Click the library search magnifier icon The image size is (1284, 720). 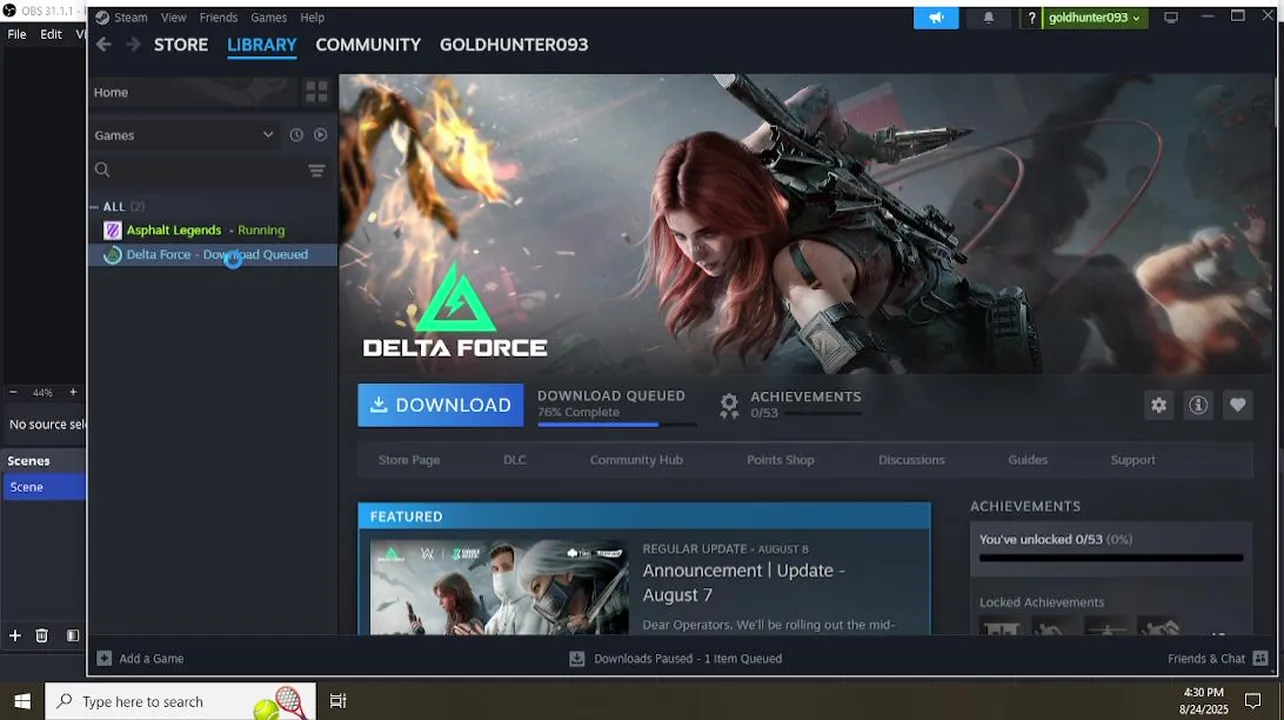(x=102, y=170)
